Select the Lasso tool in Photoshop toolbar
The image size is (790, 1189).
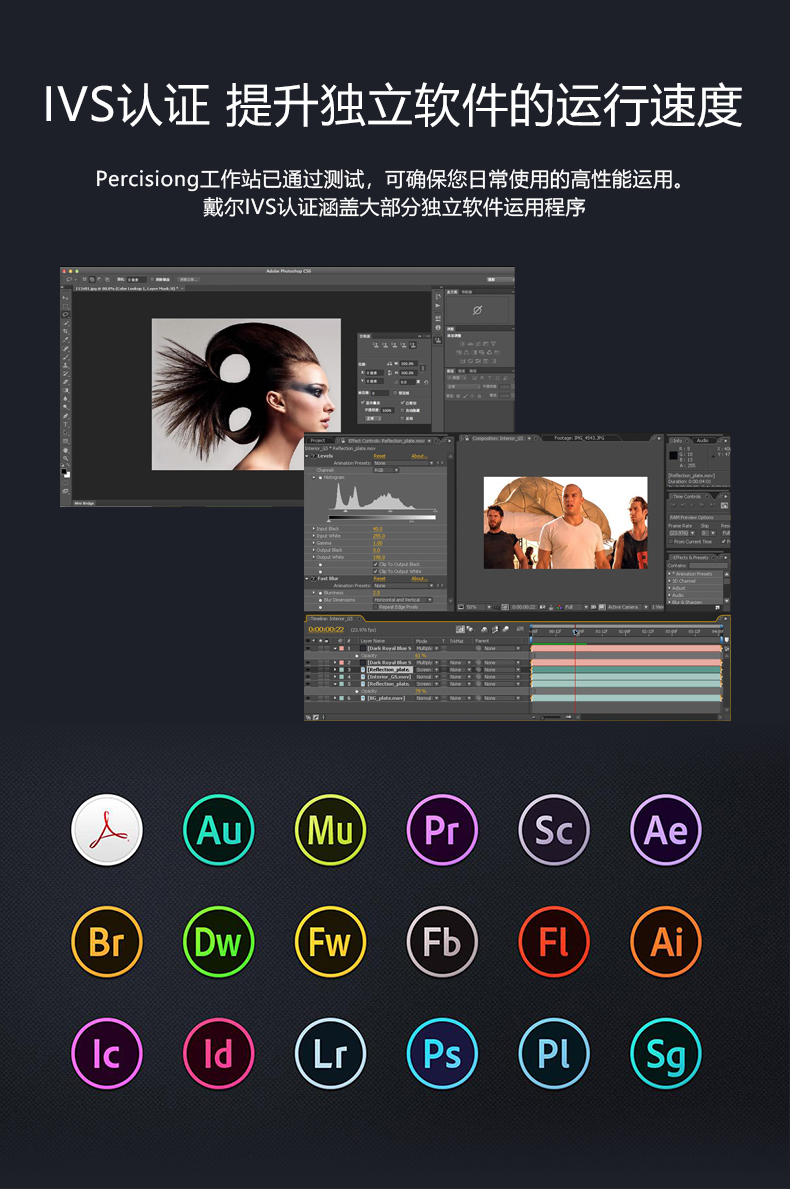click(65, 315)
